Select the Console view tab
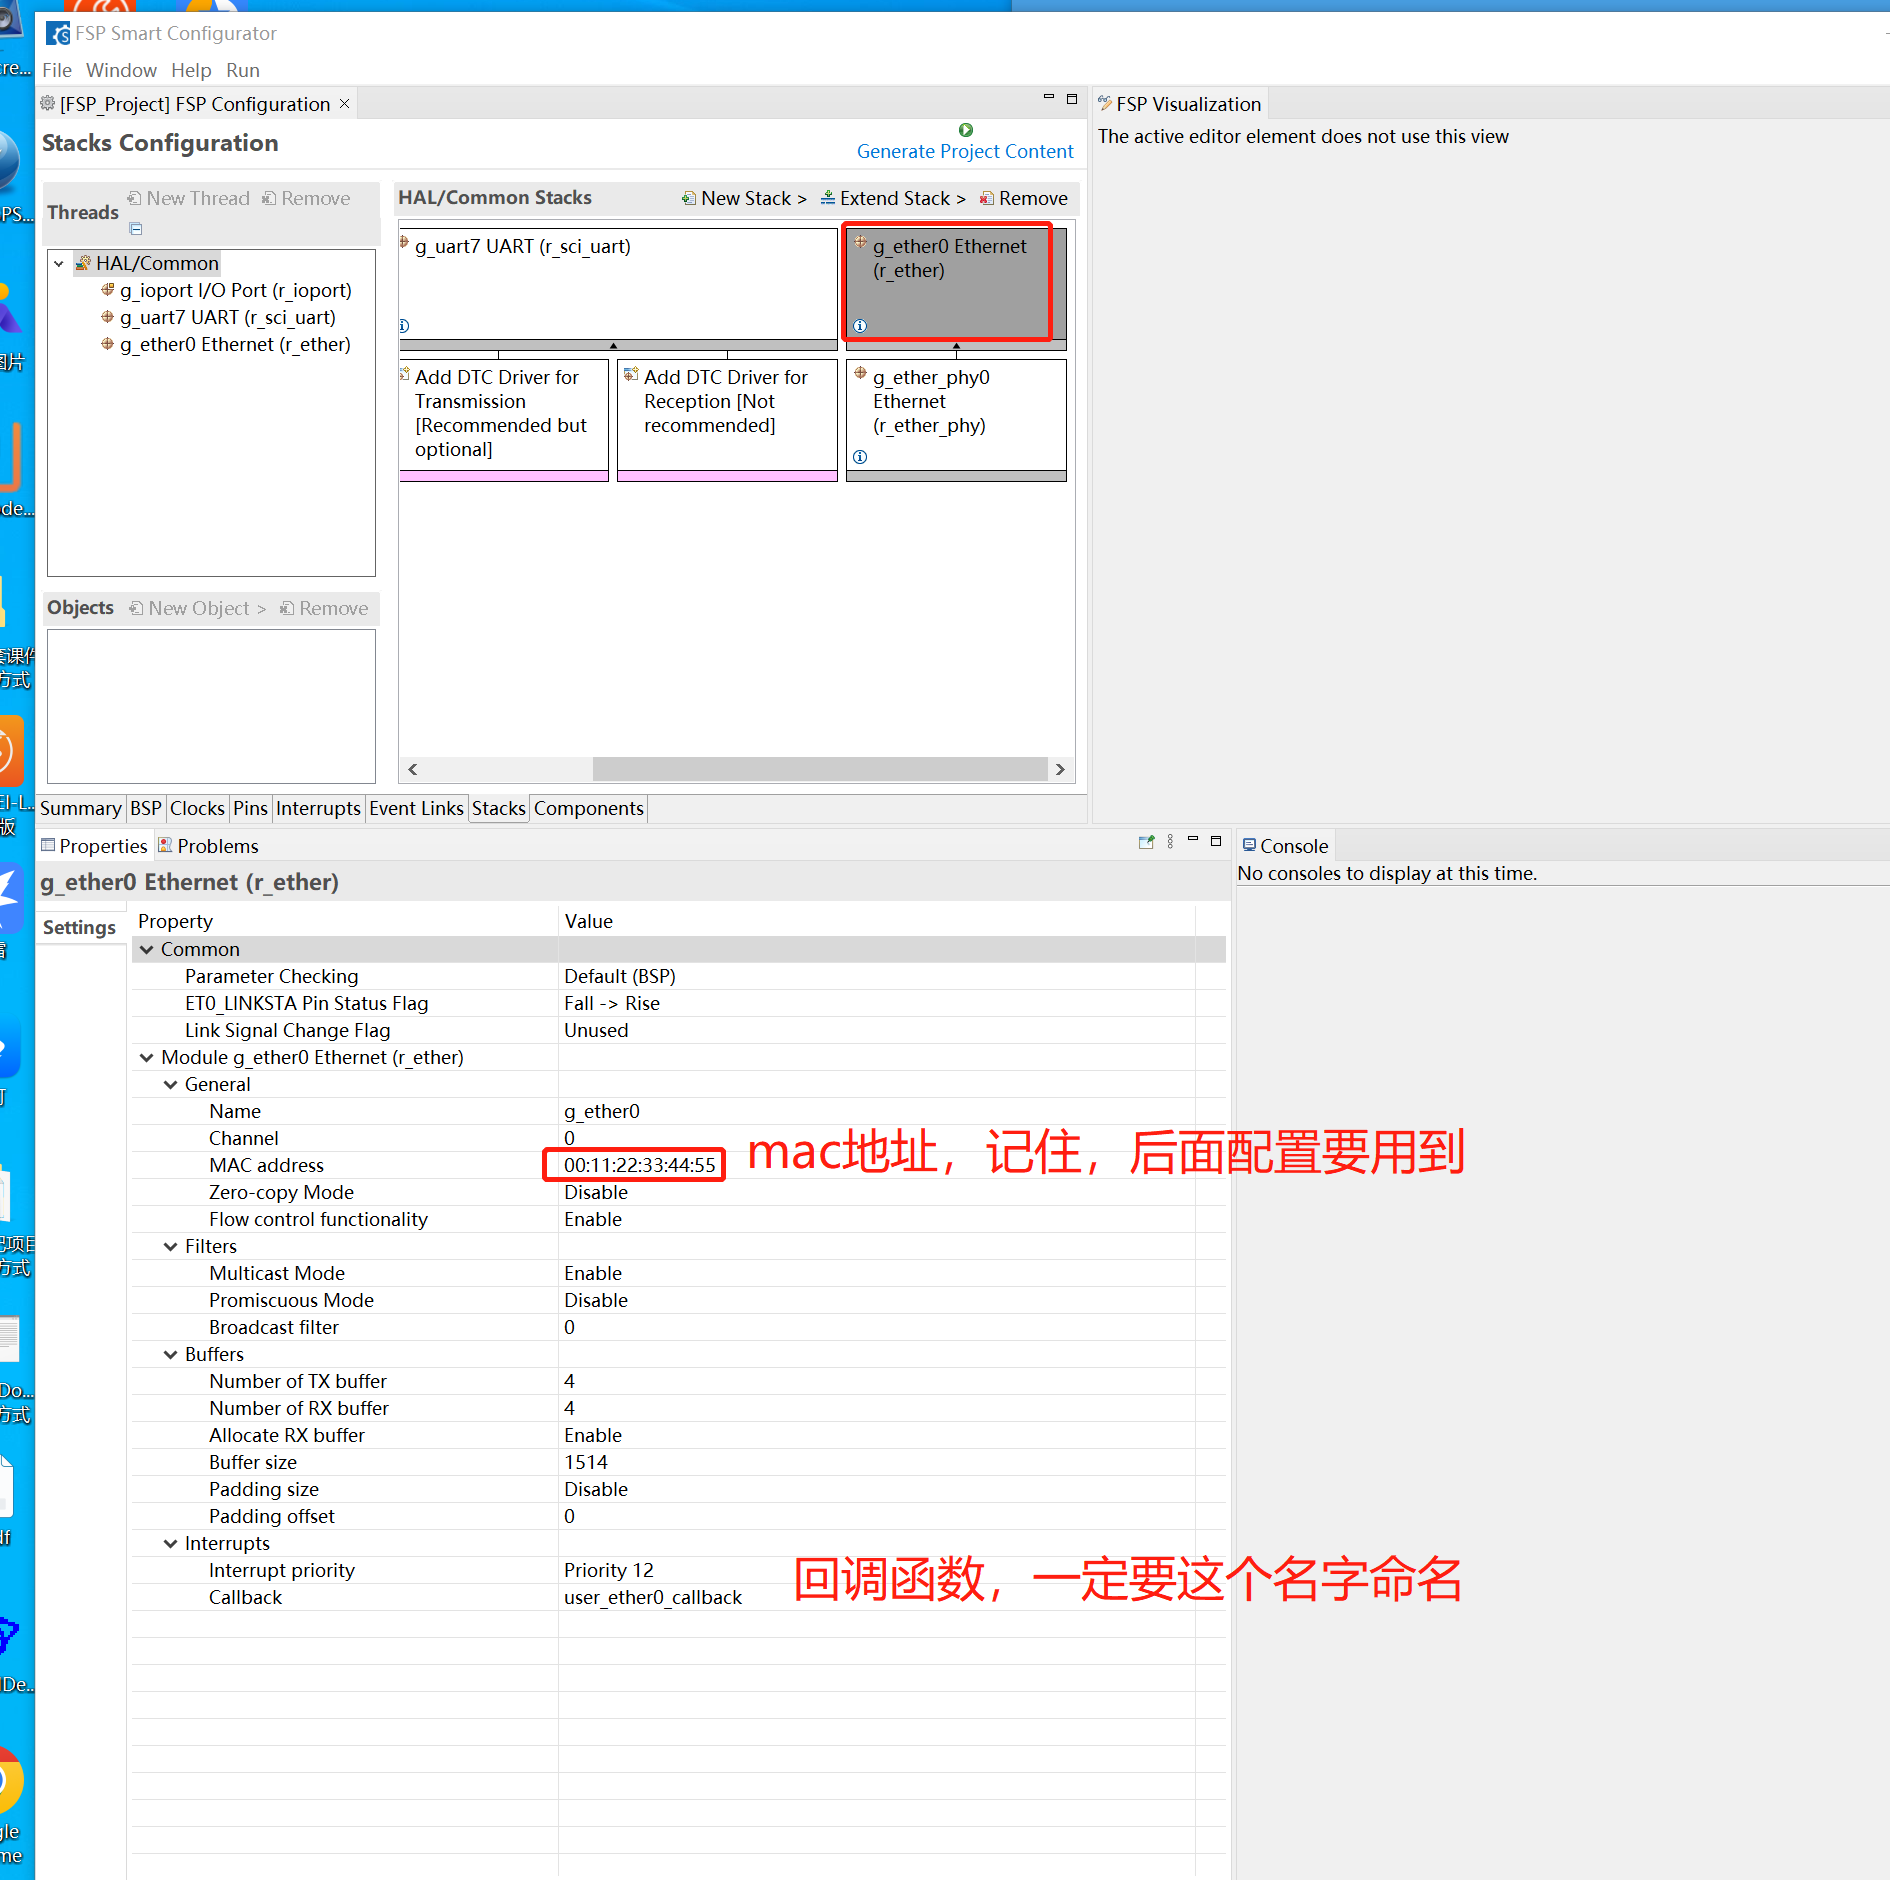The height and width of the screenshot is (1880, 1890). coord(1285,846)
